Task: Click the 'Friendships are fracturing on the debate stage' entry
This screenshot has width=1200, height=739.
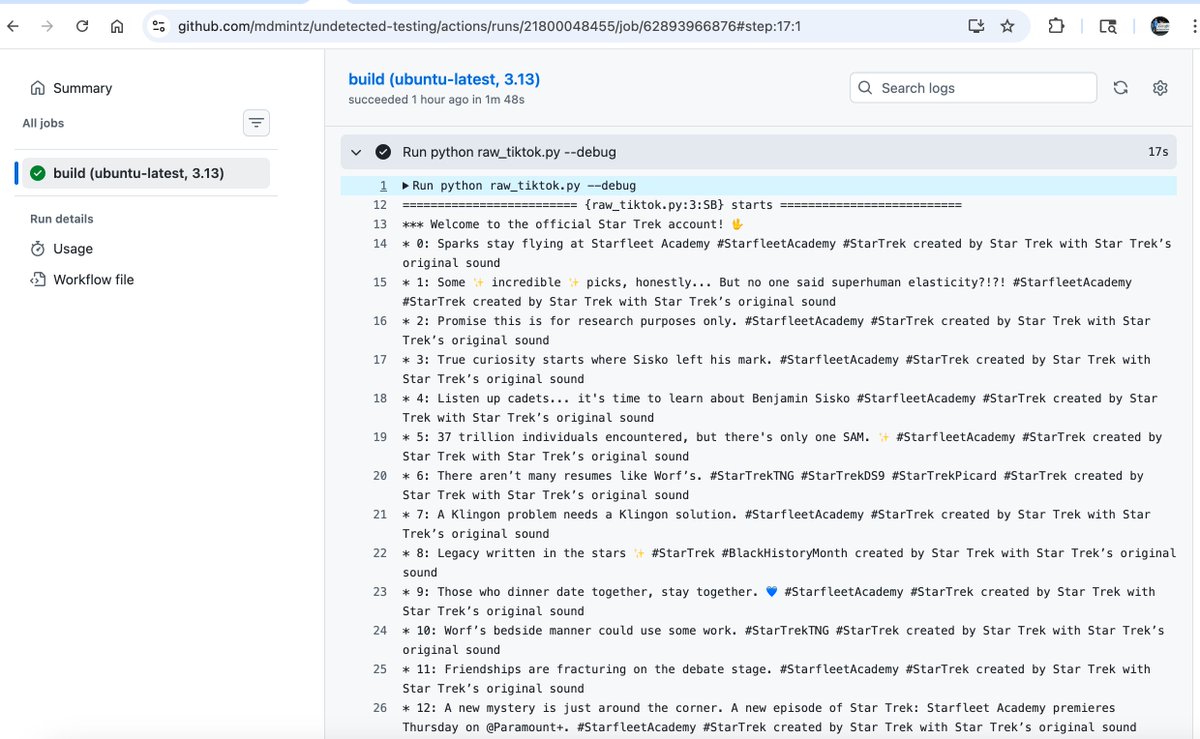Action: tap(777, 679)
